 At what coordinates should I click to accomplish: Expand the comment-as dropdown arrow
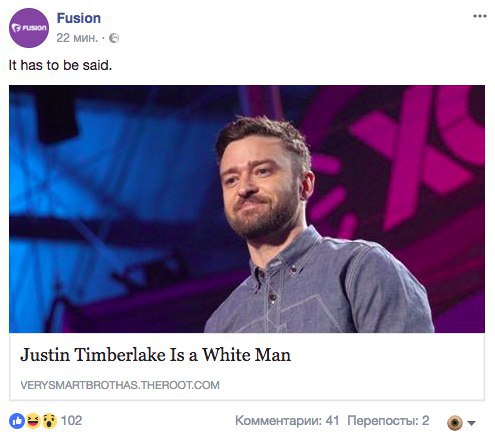tap(471, 423)
